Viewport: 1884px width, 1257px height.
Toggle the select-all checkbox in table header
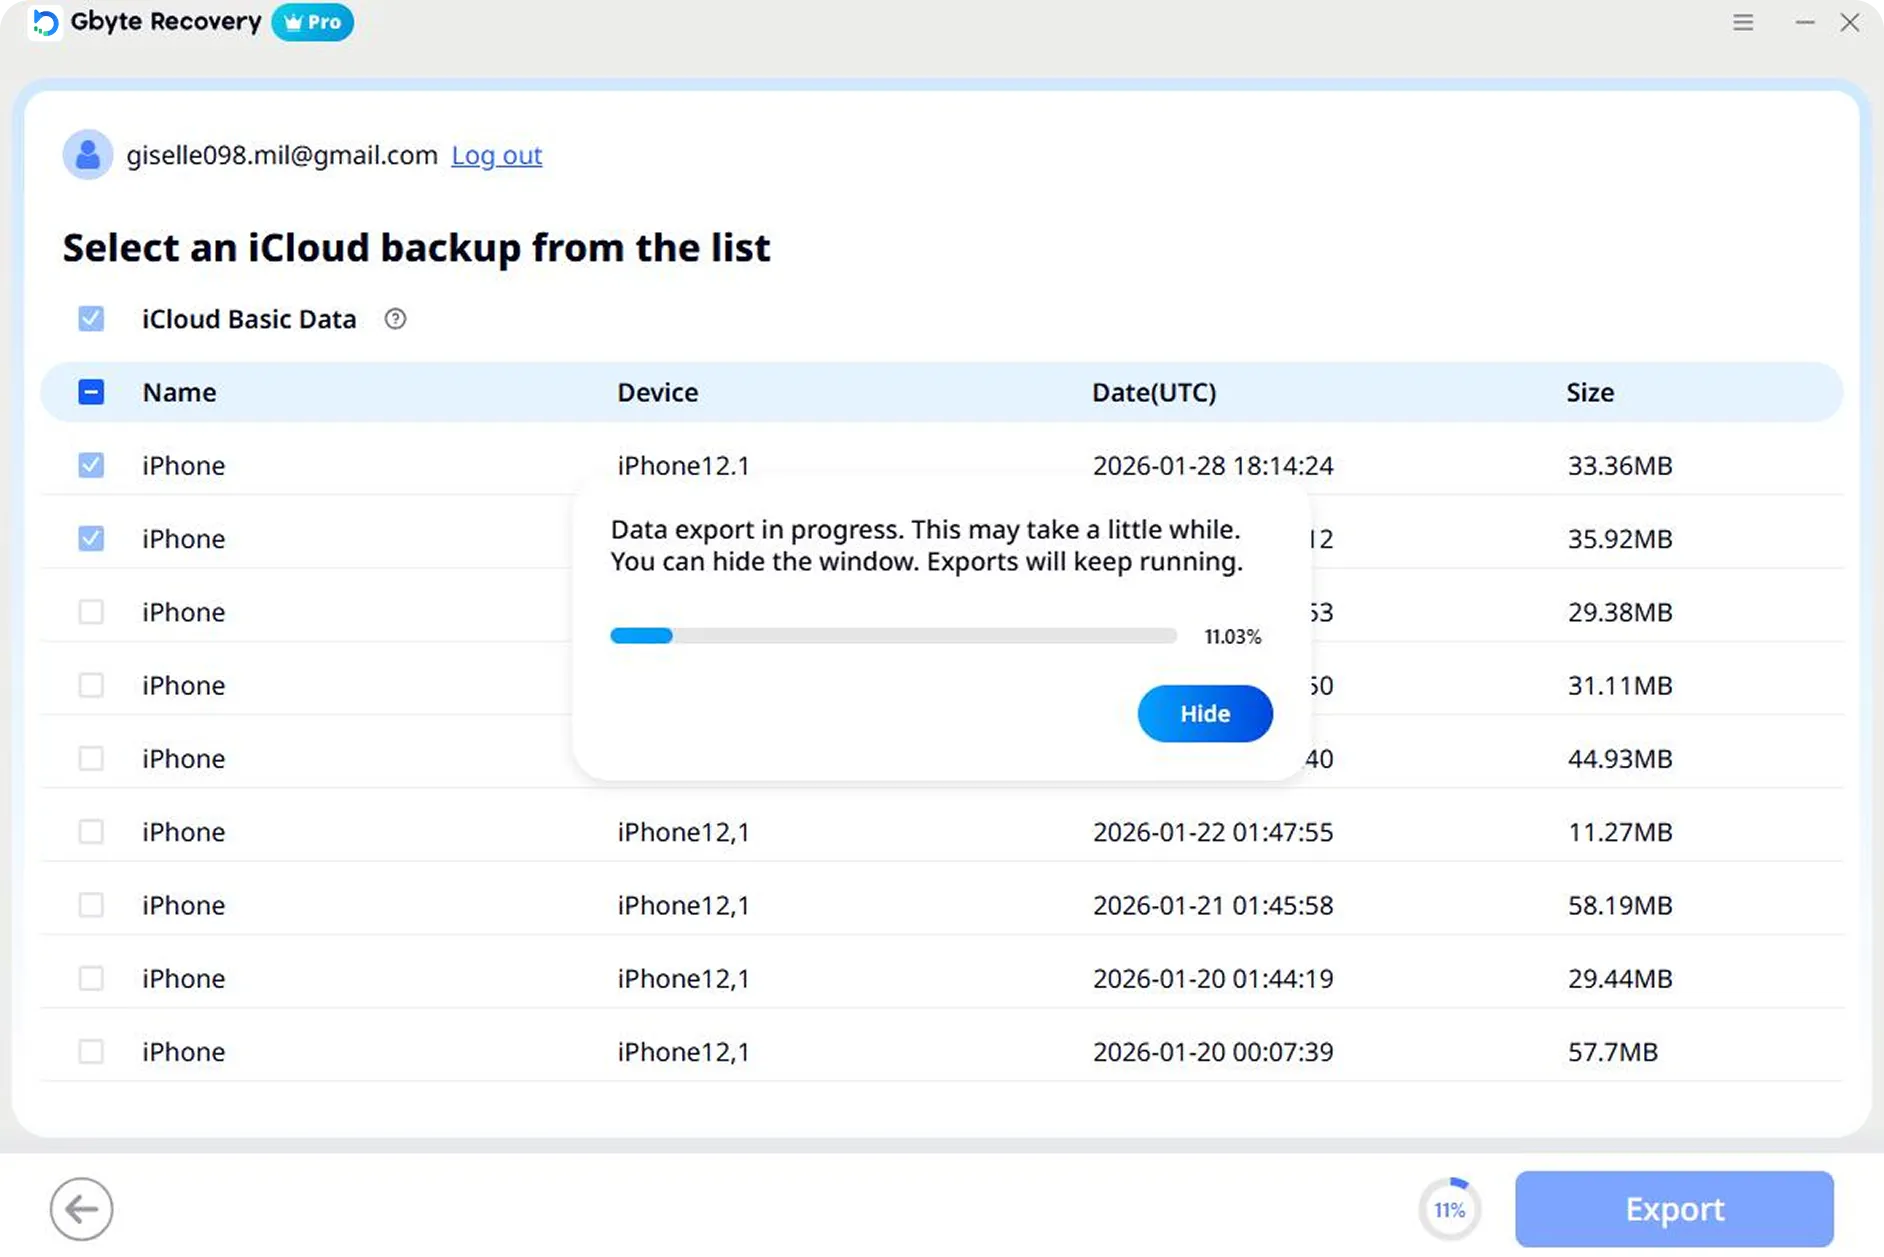[x=91, y=392]
